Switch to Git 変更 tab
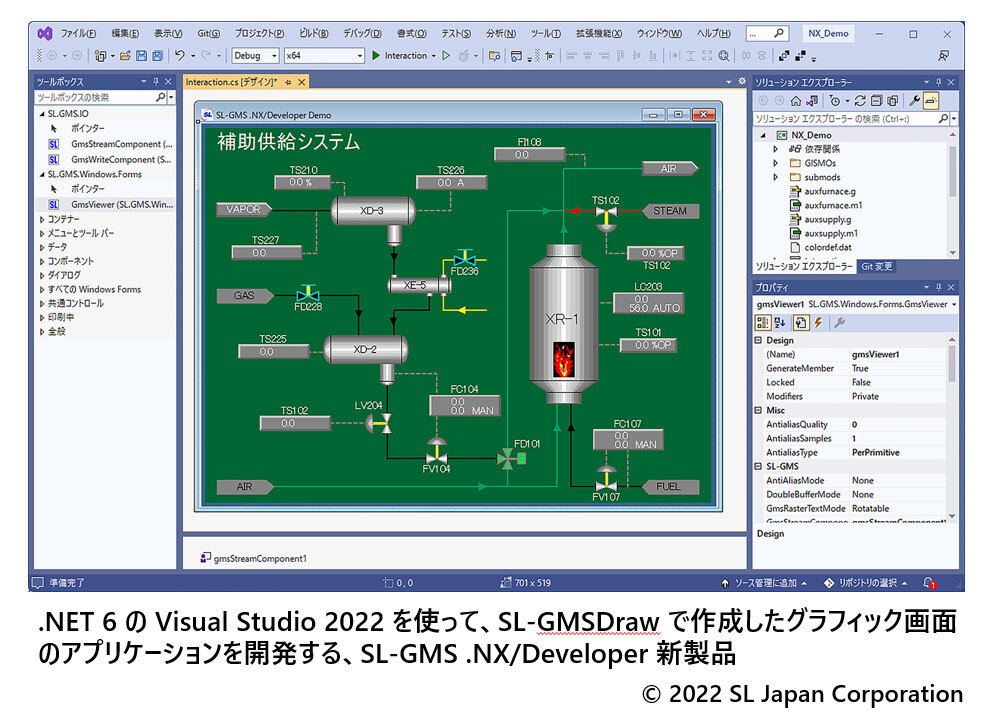The height and width of the screenshot is (726, 995). 876,267
